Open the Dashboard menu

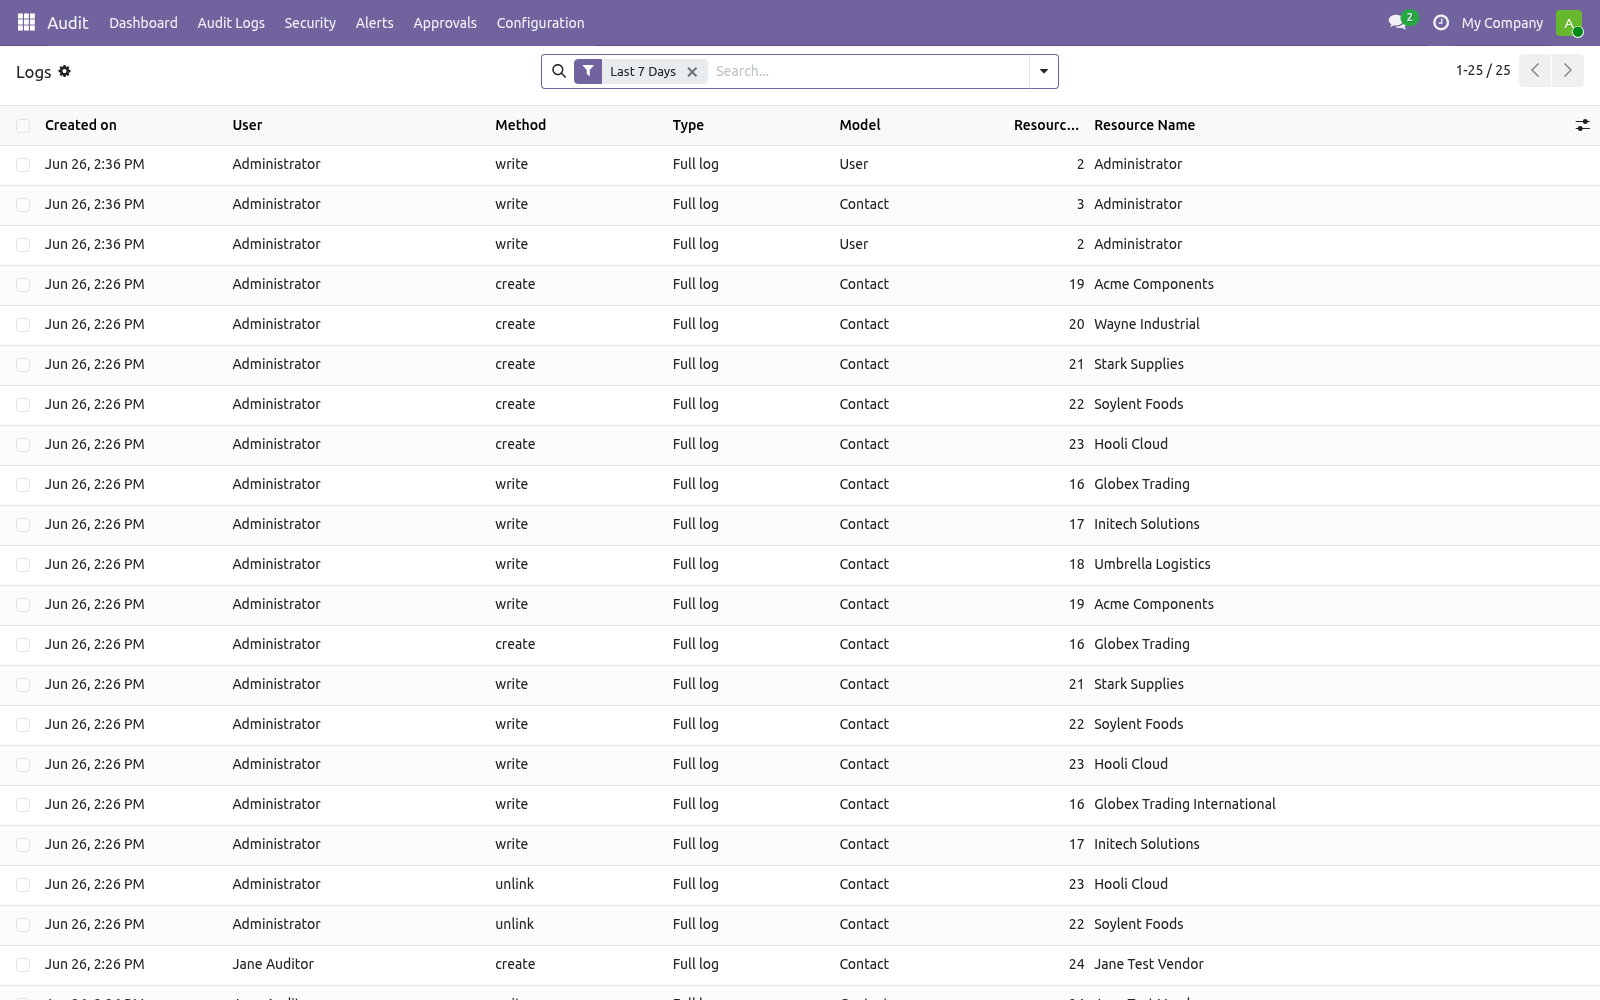tap(143, 23)
